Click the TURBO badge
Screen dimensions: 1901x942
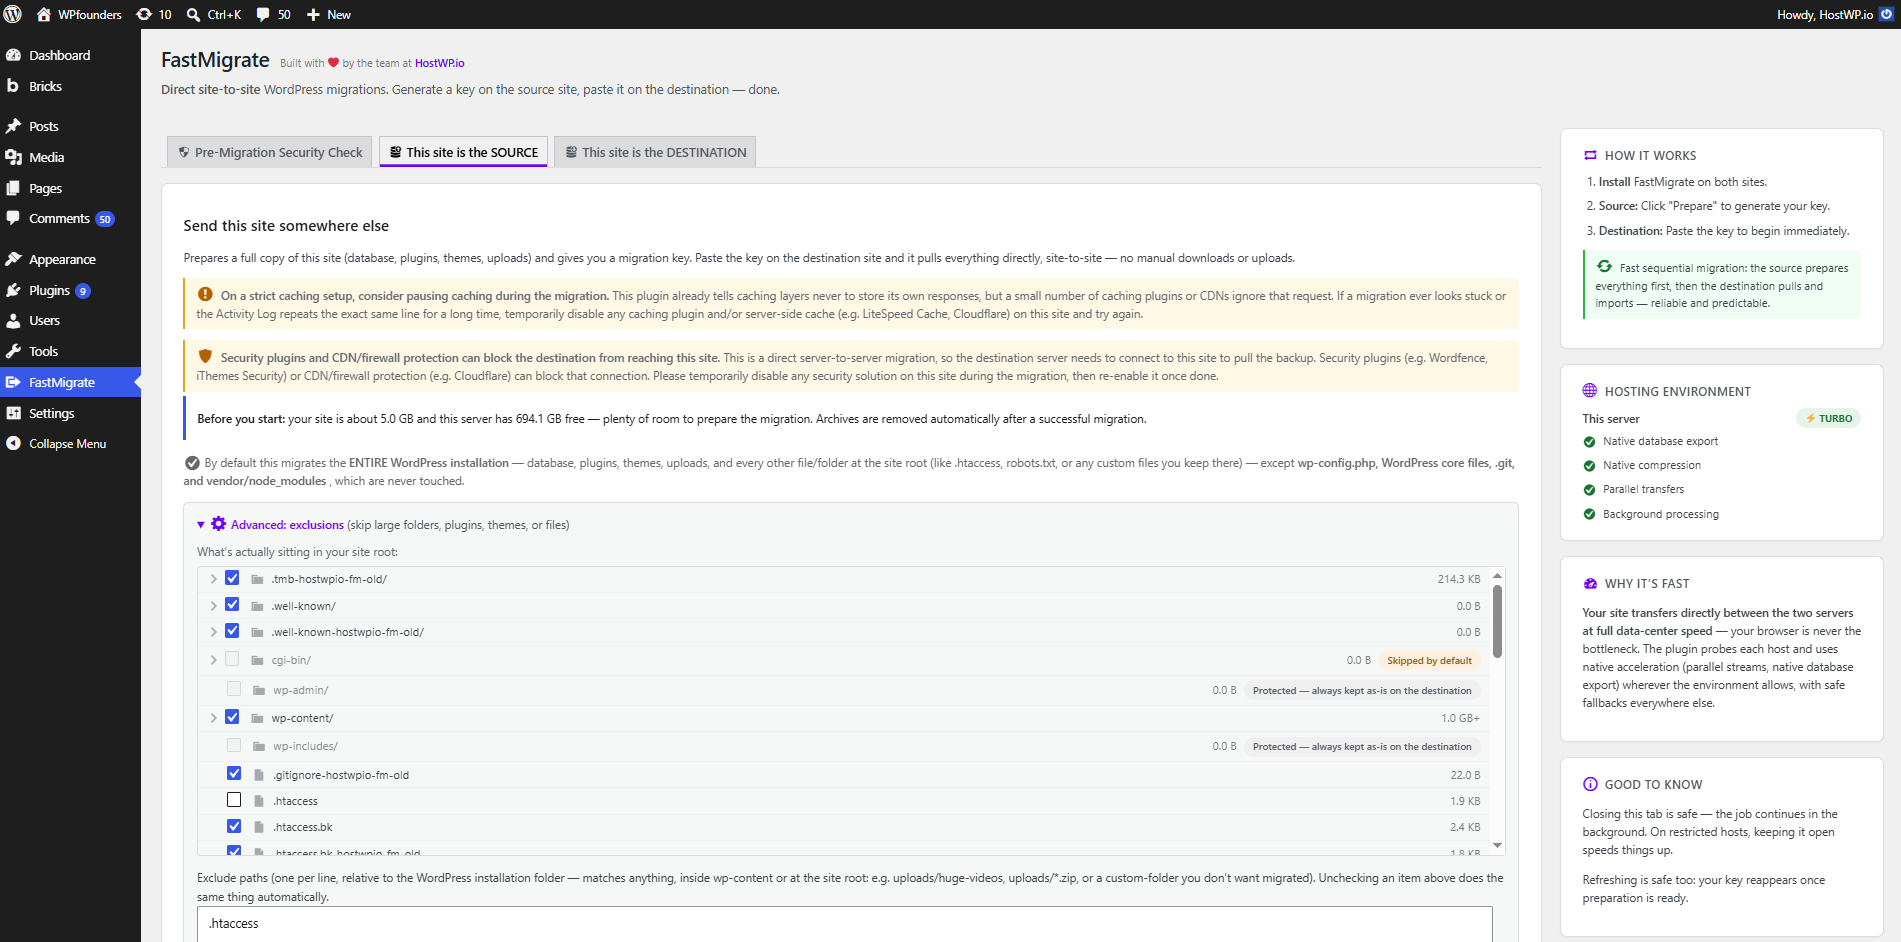[1828, 419]
